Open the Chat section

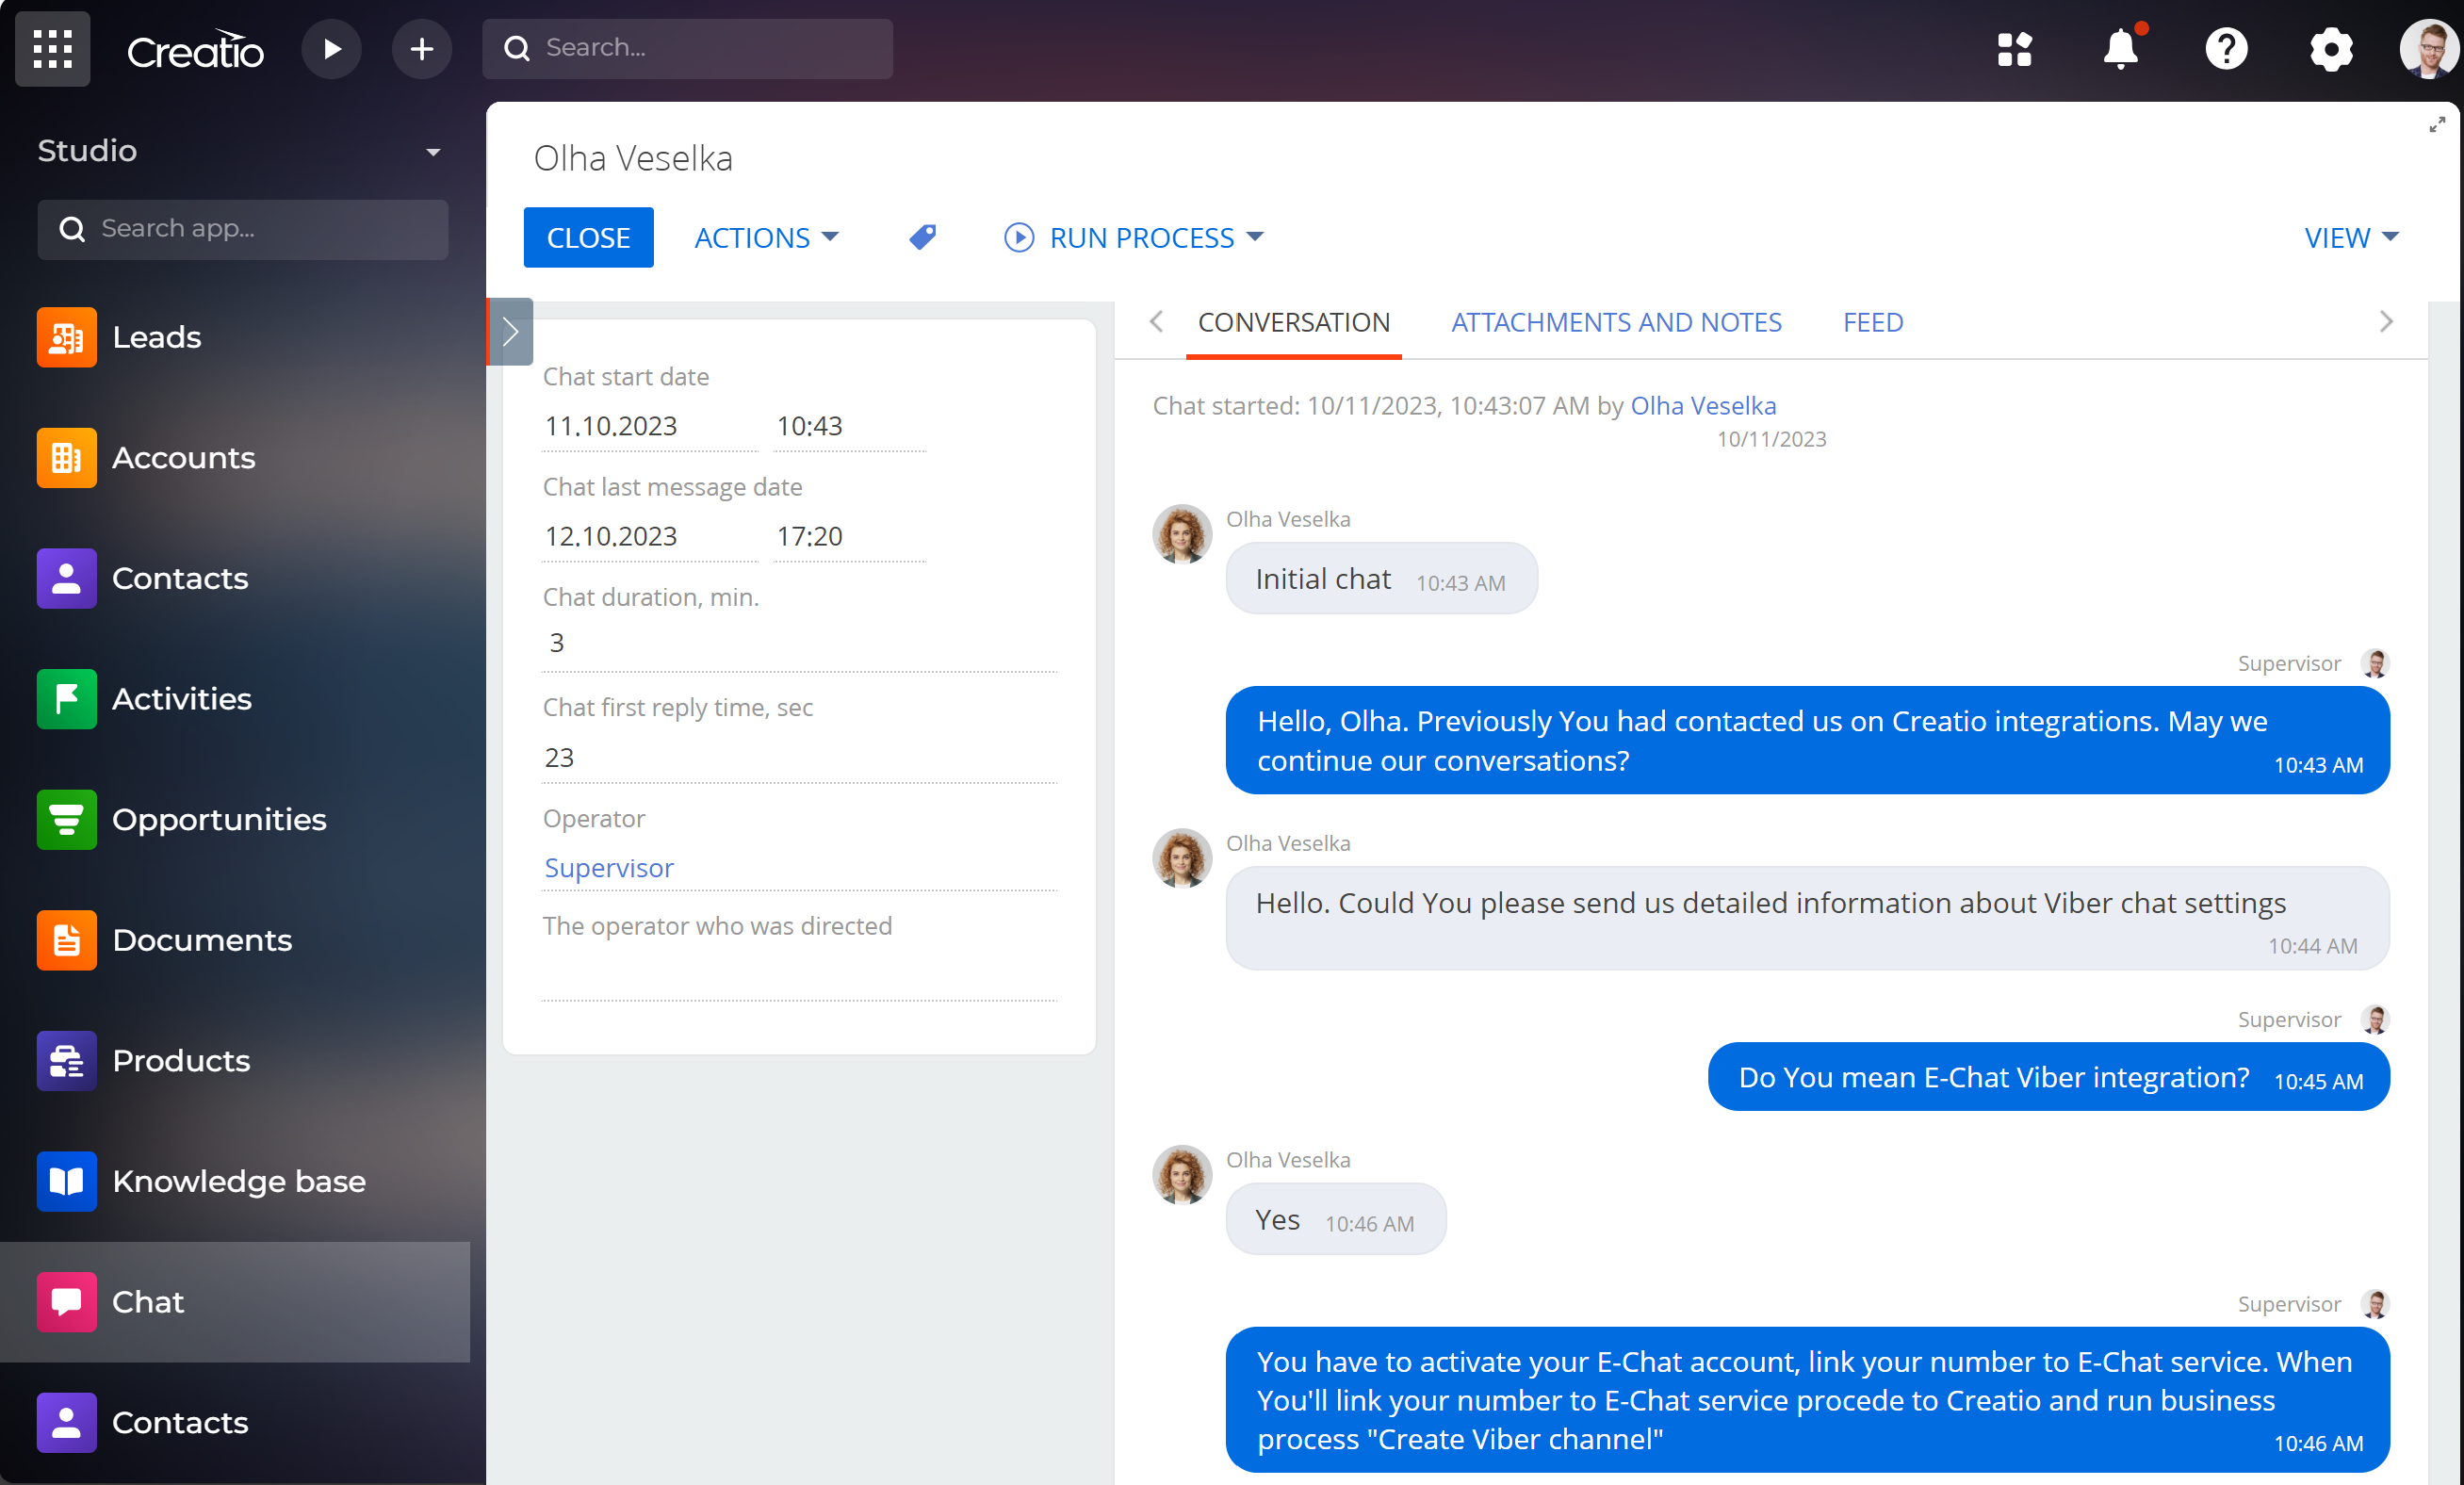pyautogui.click(x=148, y=1301)
